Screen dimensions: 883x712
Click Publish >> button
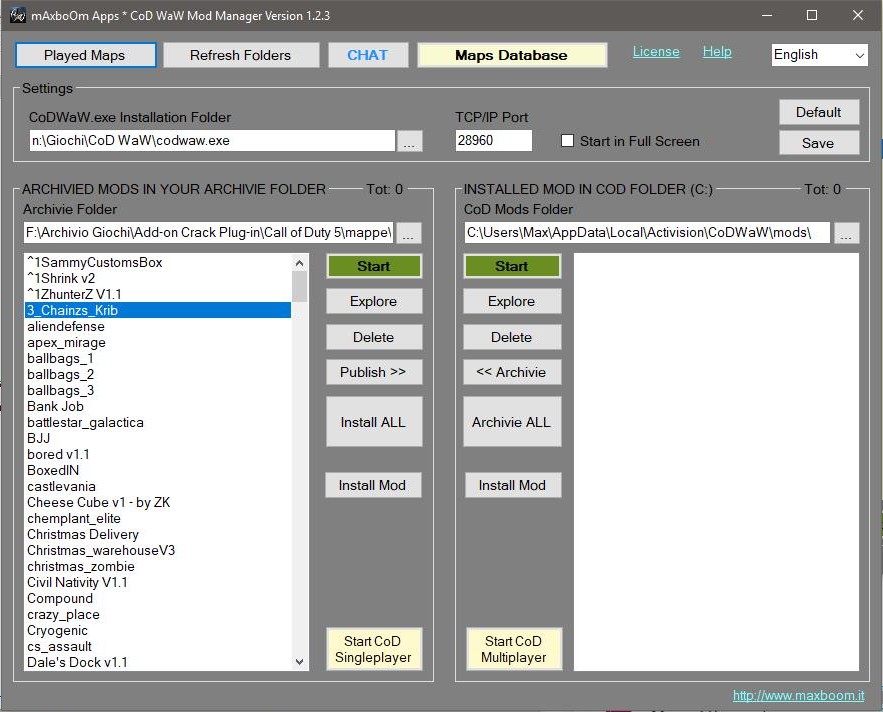(x=373, y=372)
